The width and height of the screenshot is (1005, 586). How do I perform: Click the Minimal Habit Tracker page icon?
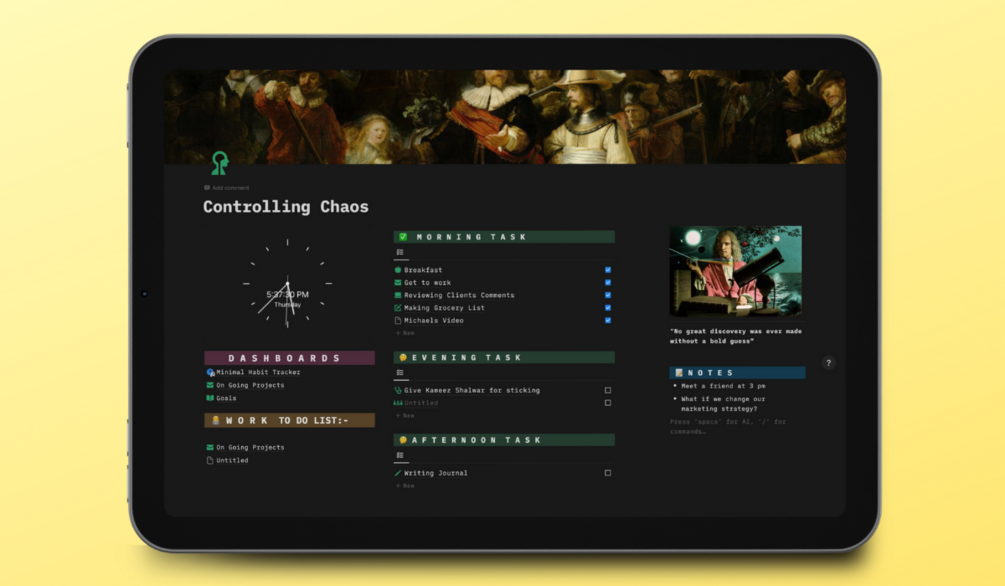click(x=210, y=372)
